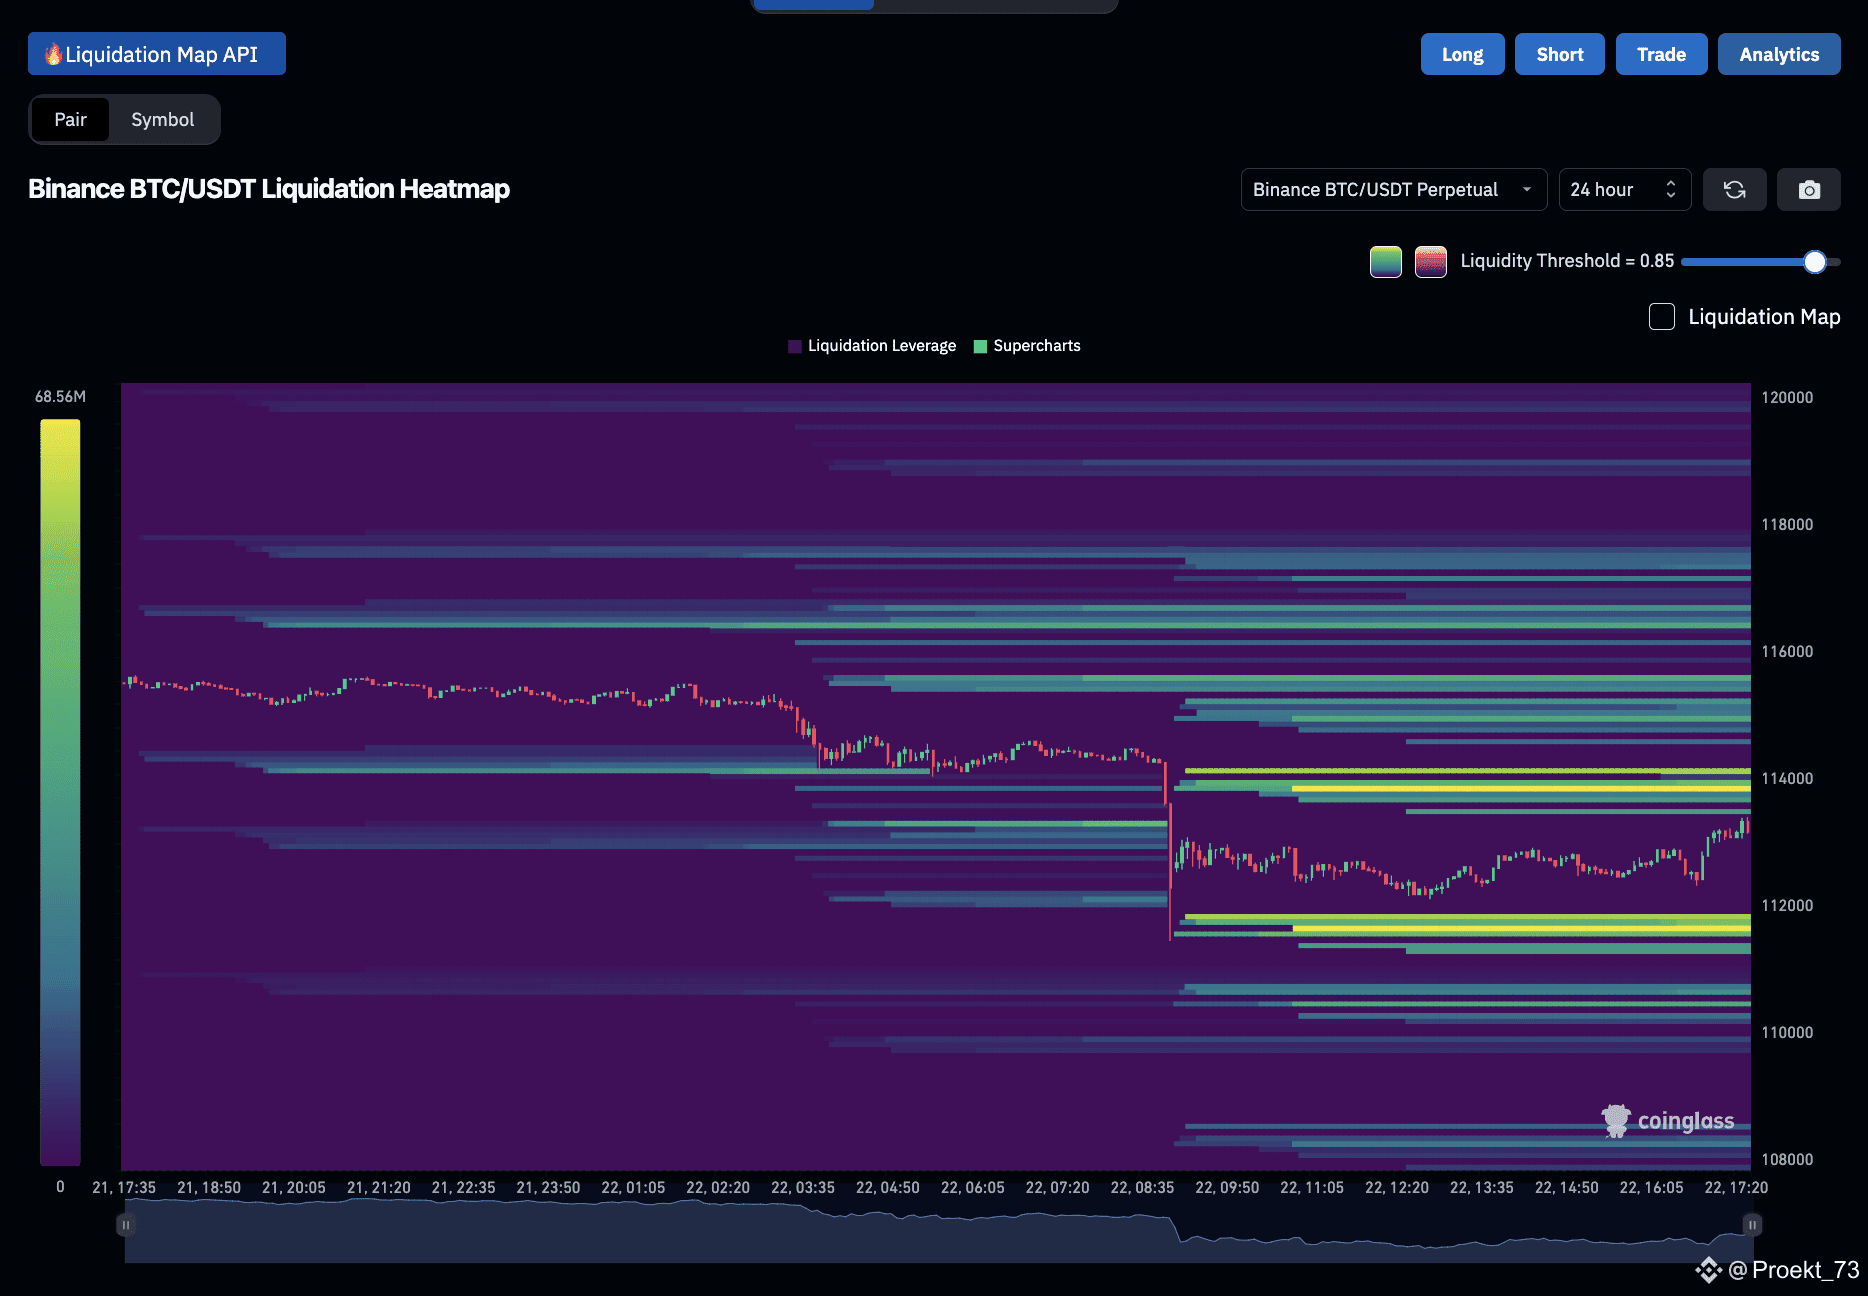Enable the Liquidation Map checkbox

pos(1662,317)
